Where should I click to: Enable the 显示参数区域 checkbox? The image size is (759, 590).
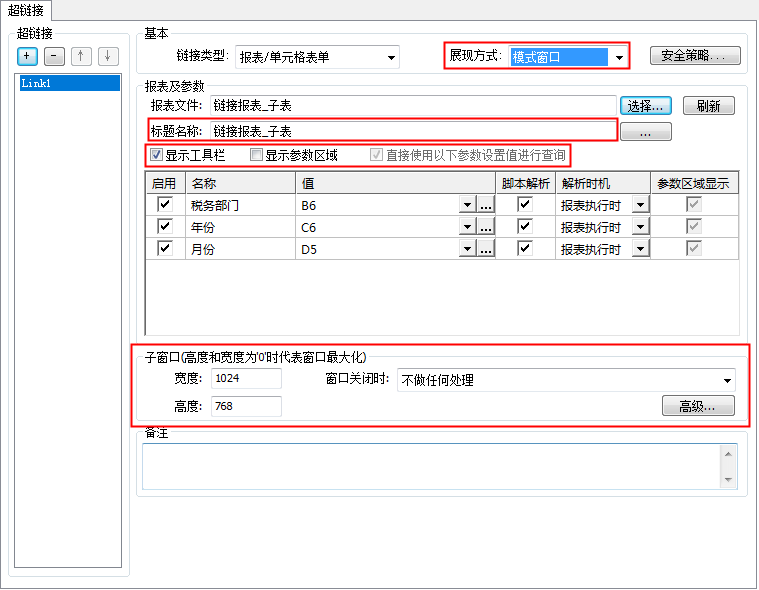pos(257,156)
